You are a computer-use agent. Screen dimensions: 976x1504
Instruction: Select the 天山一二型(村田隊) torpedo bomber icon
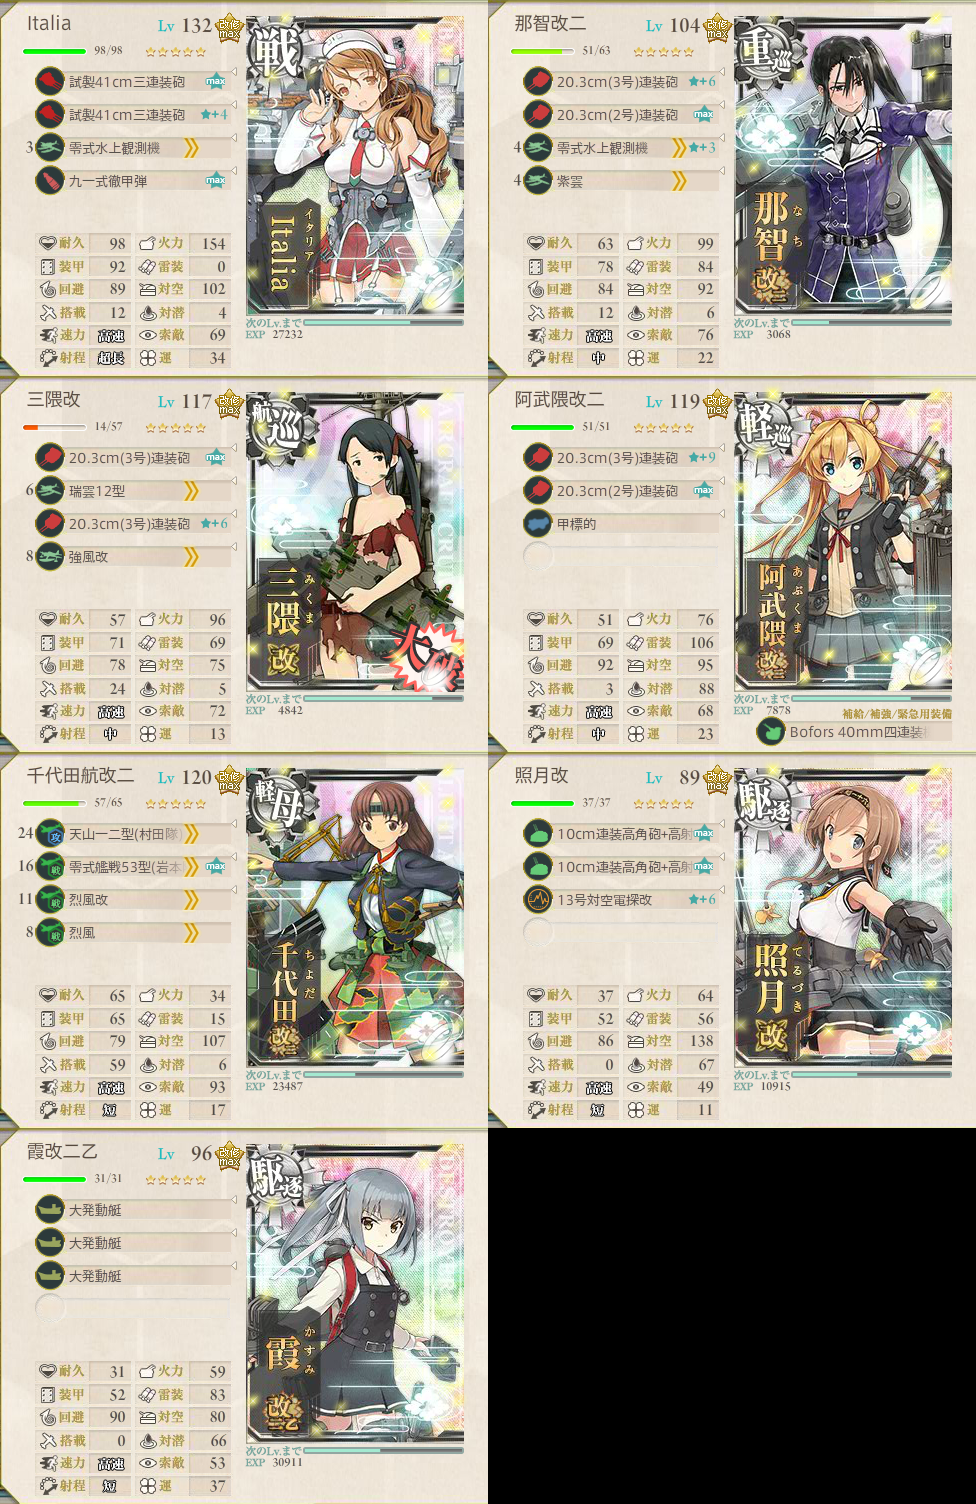tap(50, 833)
